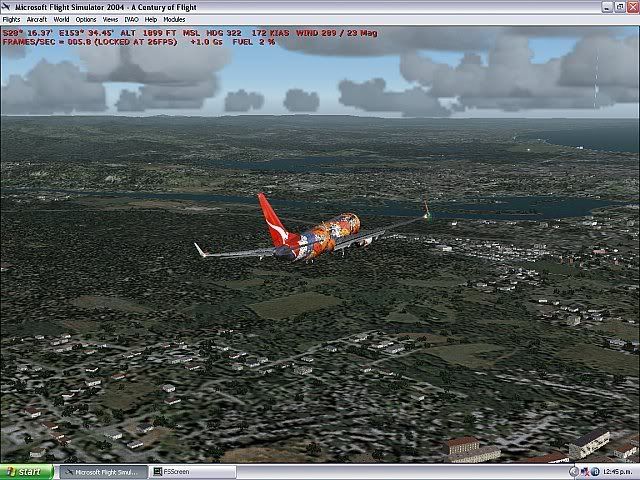Open the Flights menu

tap(12, 19)
